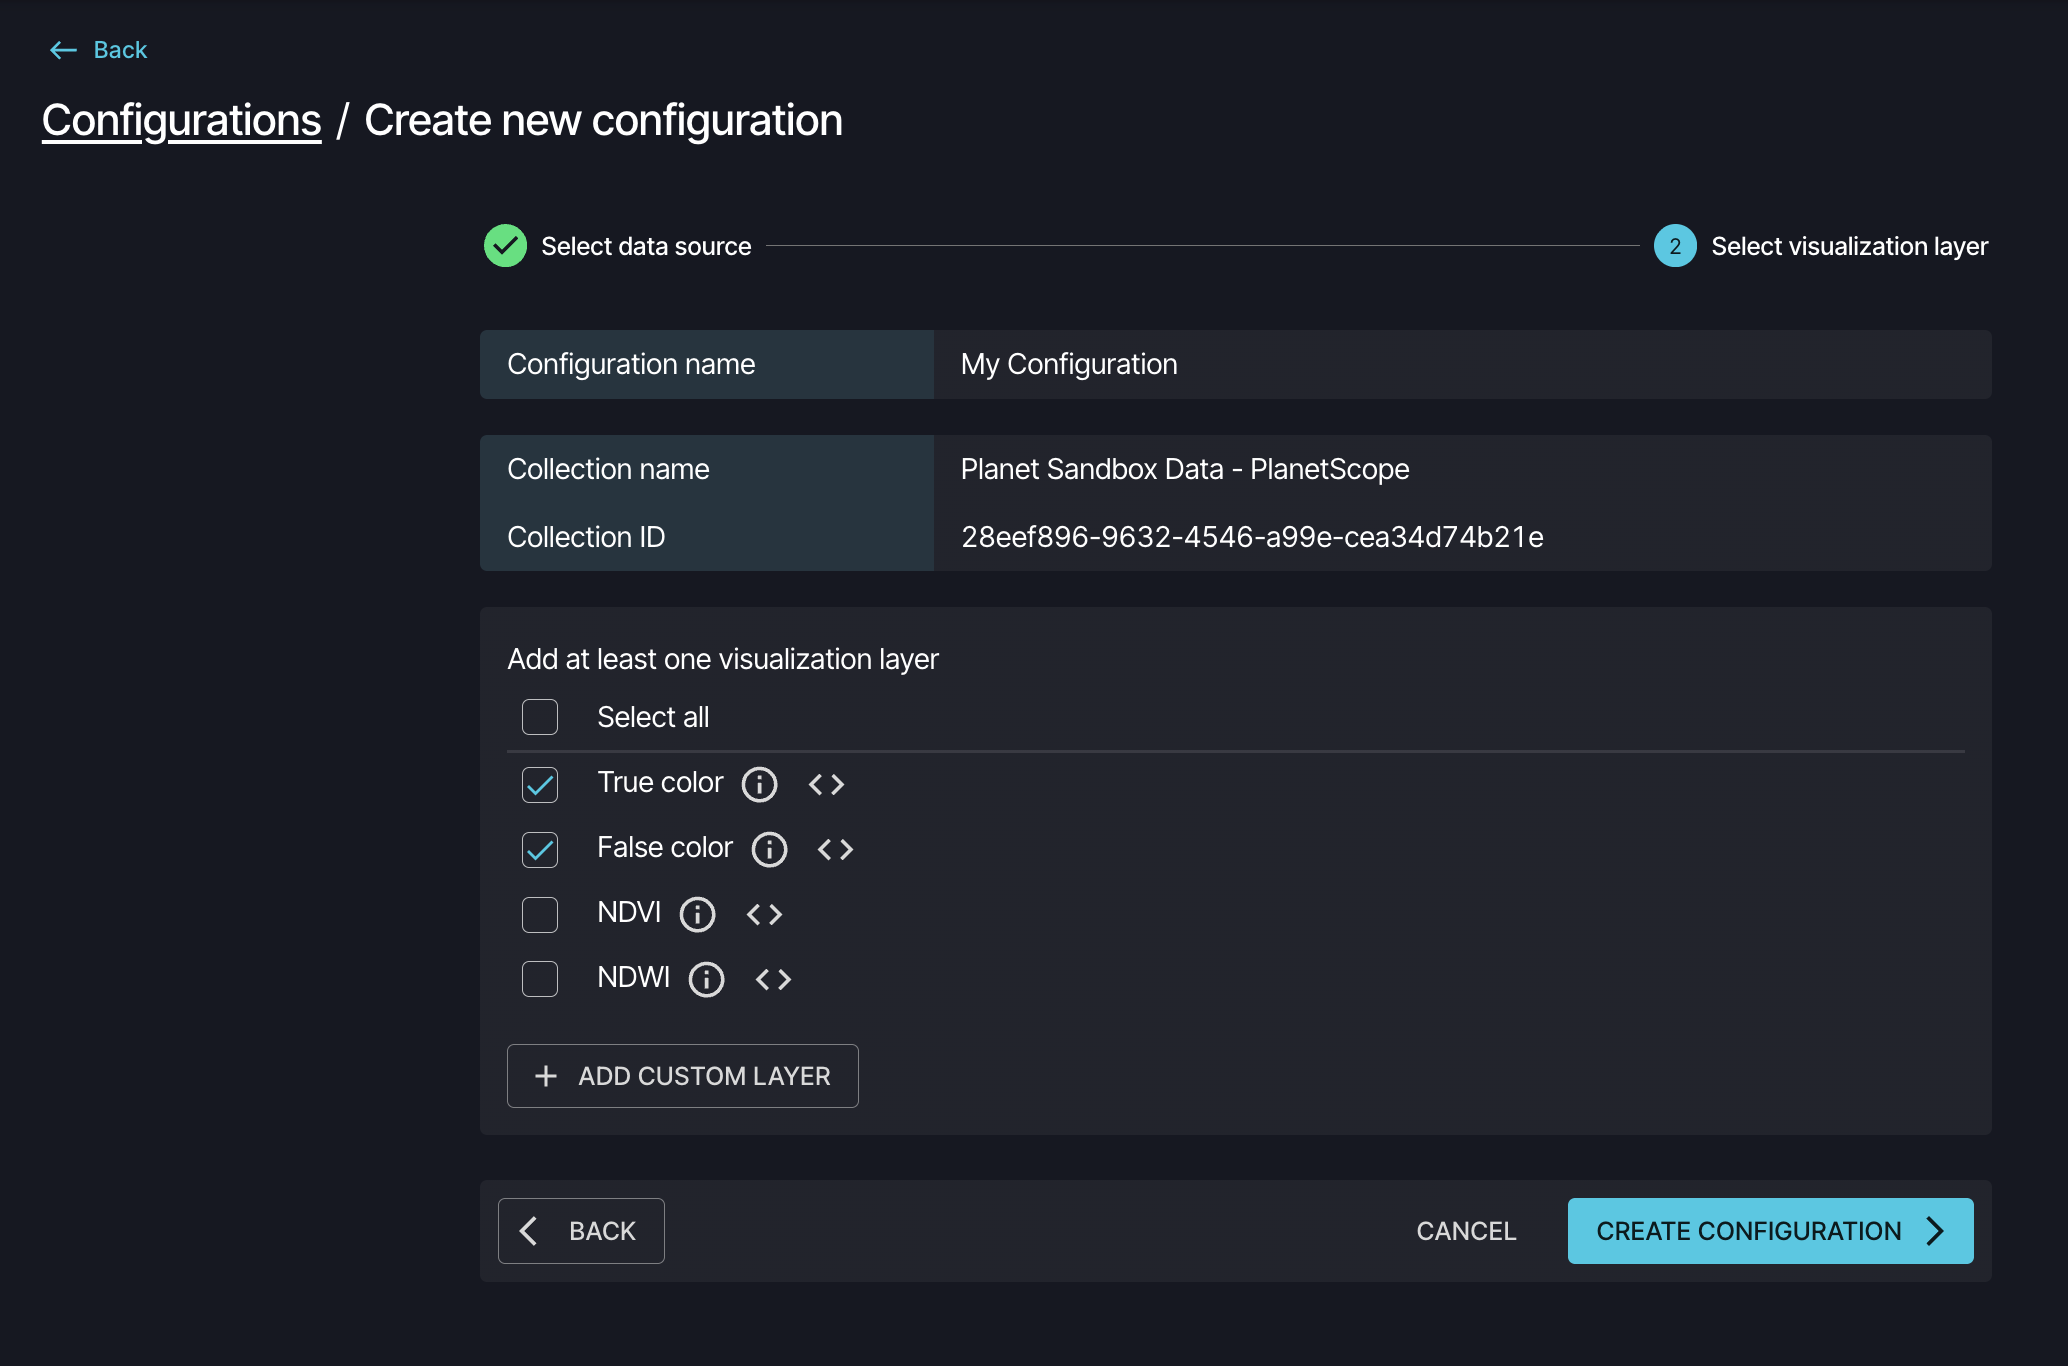Click the Cancel button
The width and height of the screenshot is (2068, 1366).
(1466, 1231)
